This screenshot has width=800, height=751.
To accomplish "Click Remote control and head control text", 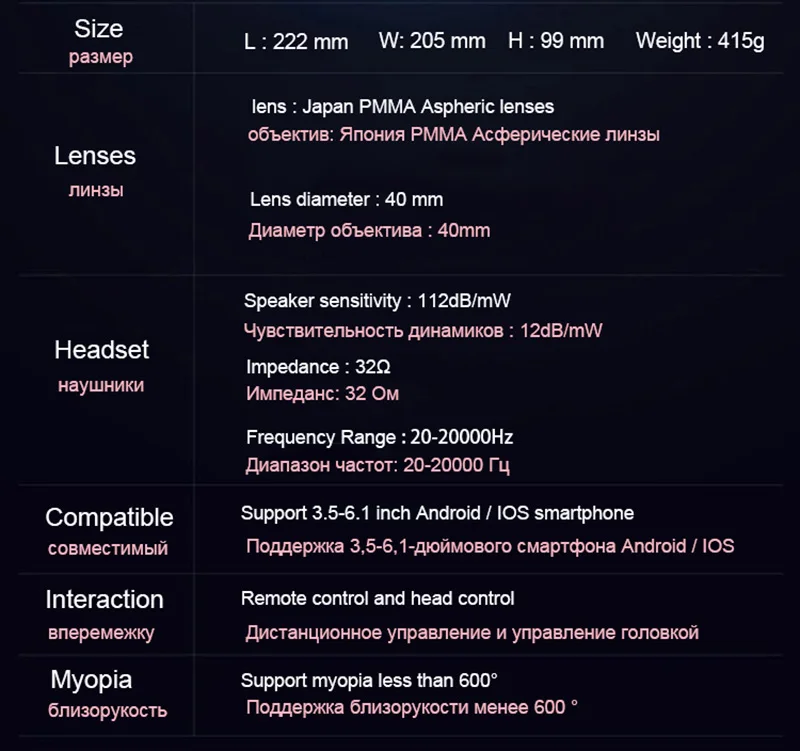I will (377, 598).
